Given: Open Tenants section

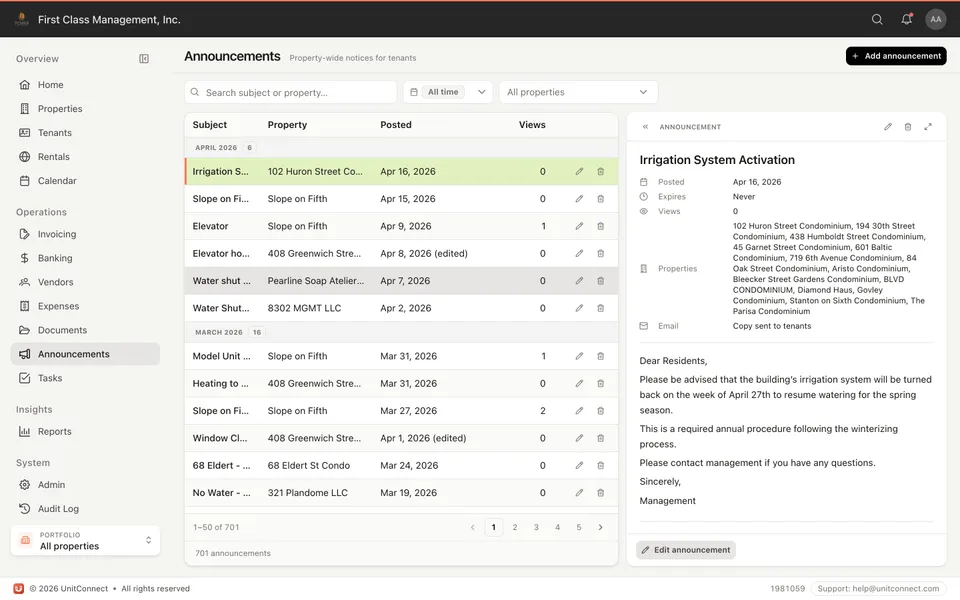Looking at the screenshot, I should coord(85,133).
